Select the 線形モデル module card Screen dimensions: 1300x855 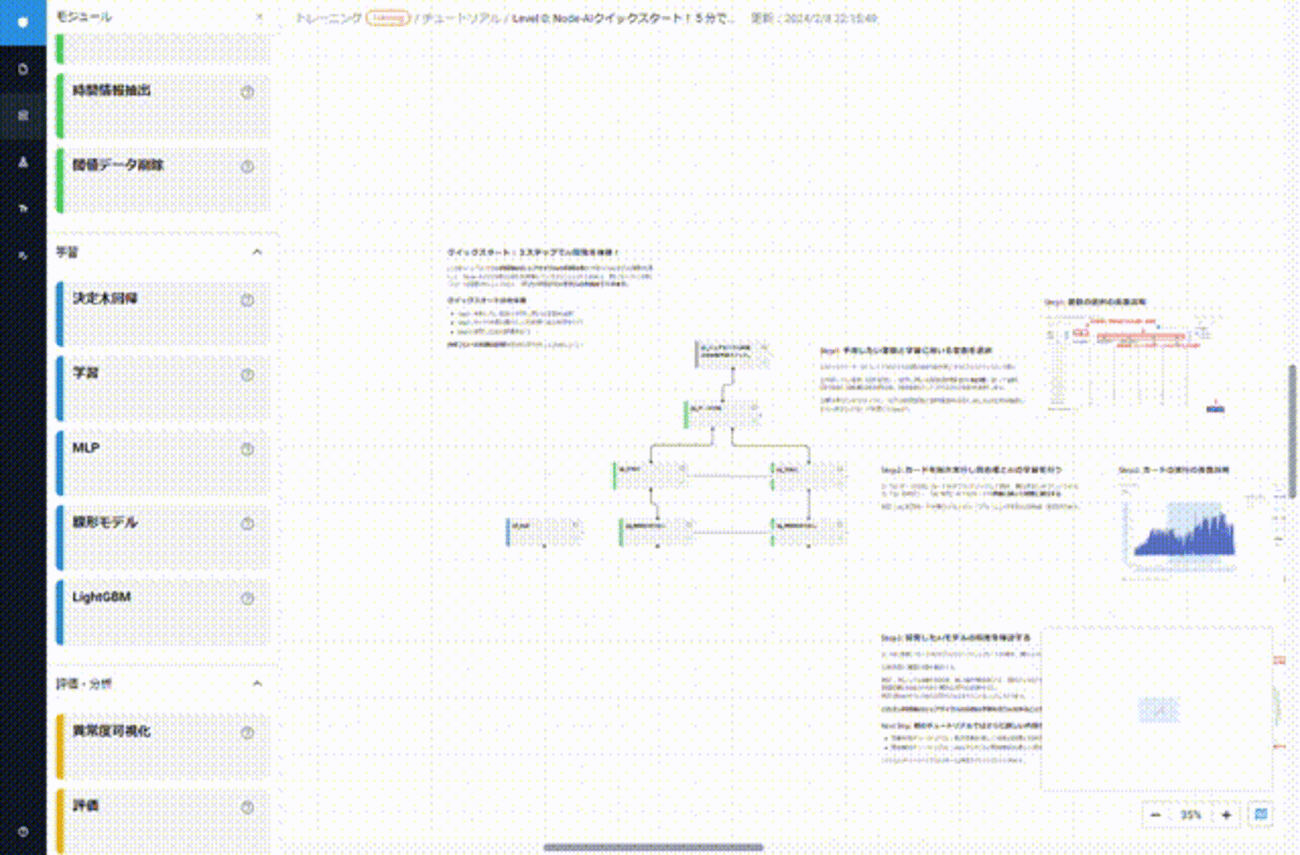(x=163, y=538)
